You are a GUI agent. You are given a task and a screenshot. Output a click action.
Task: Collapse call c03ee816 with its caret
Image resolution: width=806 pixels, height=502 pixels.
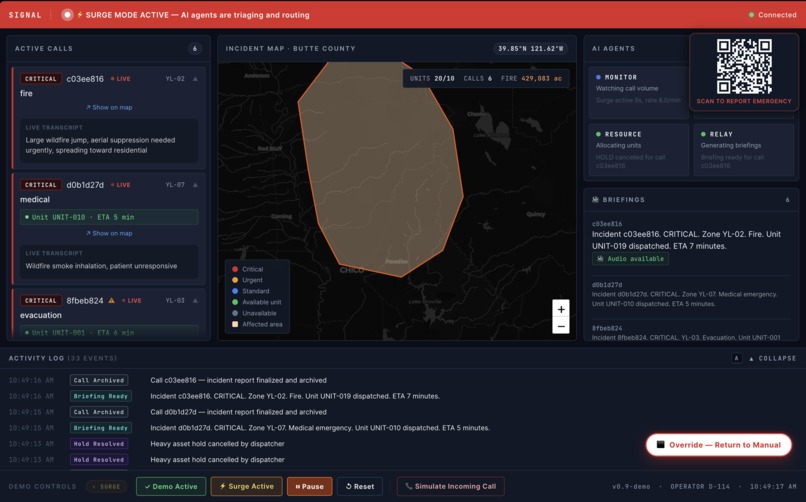point(195,79)
